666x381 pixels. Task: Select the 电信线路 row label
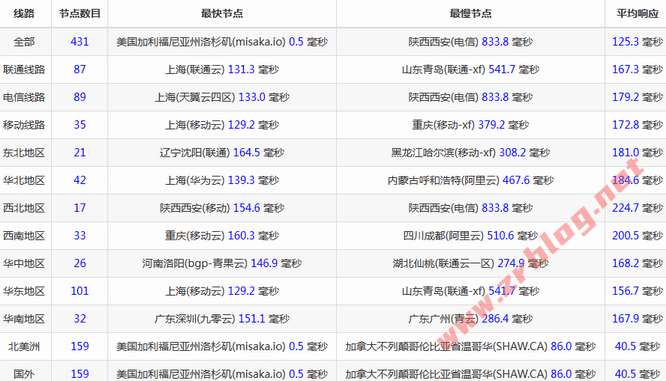(x=24, y=97)
